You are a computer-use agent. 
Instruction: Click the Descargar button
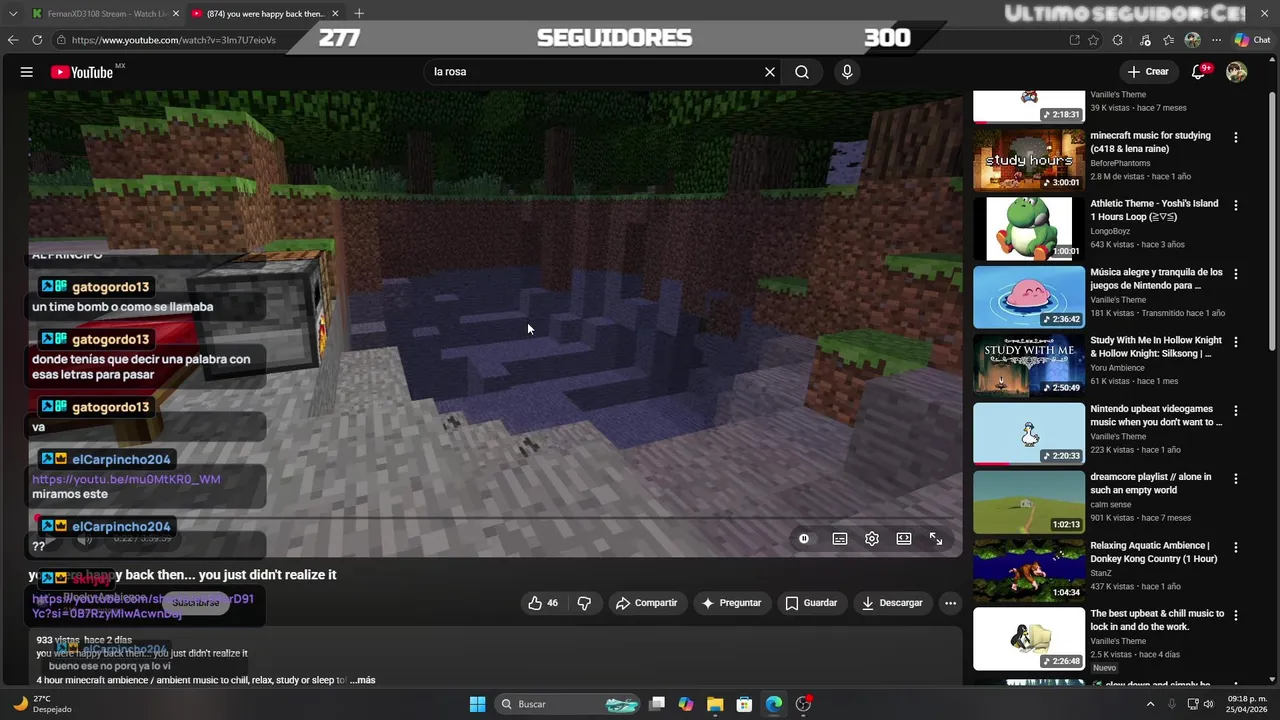point(892,603)
